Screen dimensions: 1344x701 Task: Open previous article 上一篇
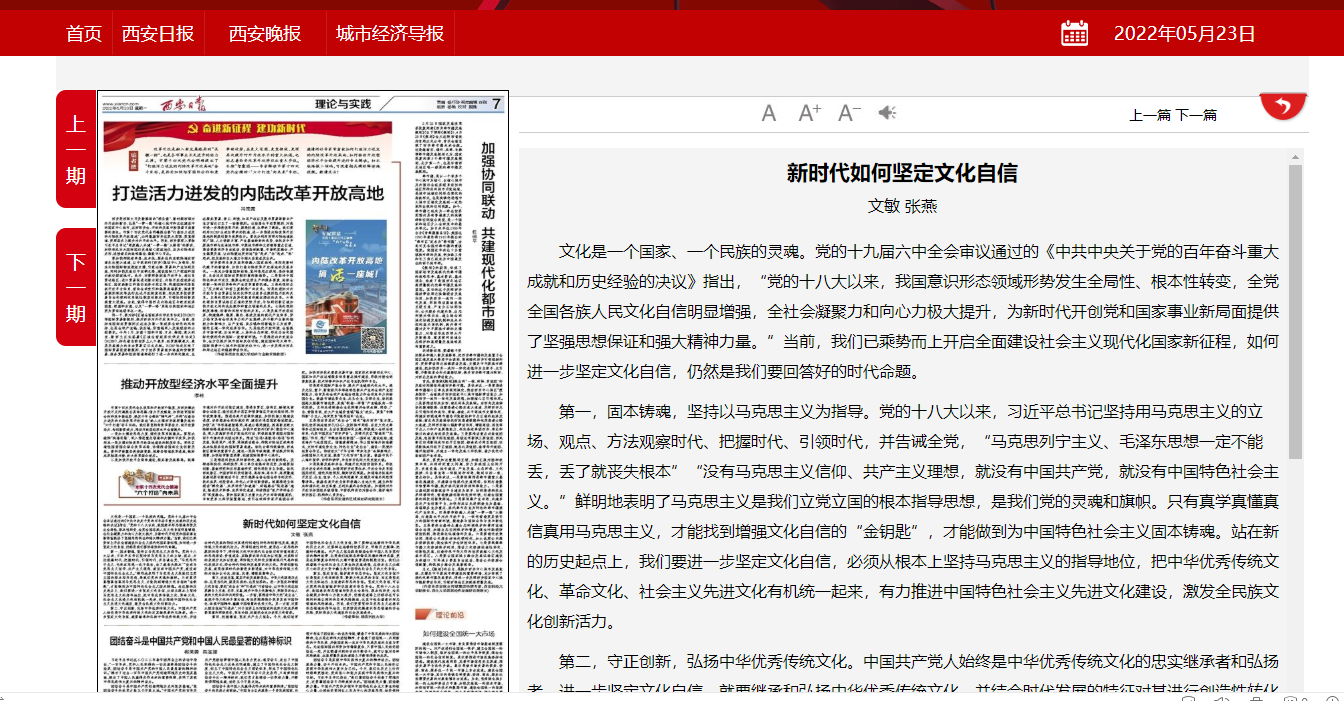coord(1150,115)
